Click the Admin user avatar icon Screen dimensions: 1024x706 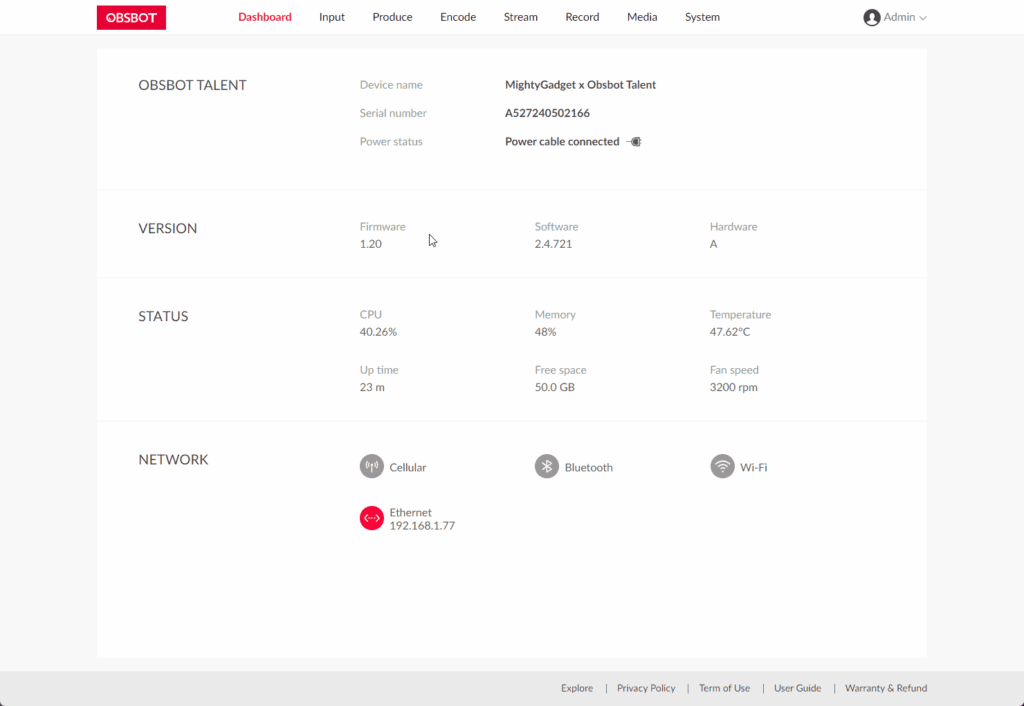pos(871,17)
